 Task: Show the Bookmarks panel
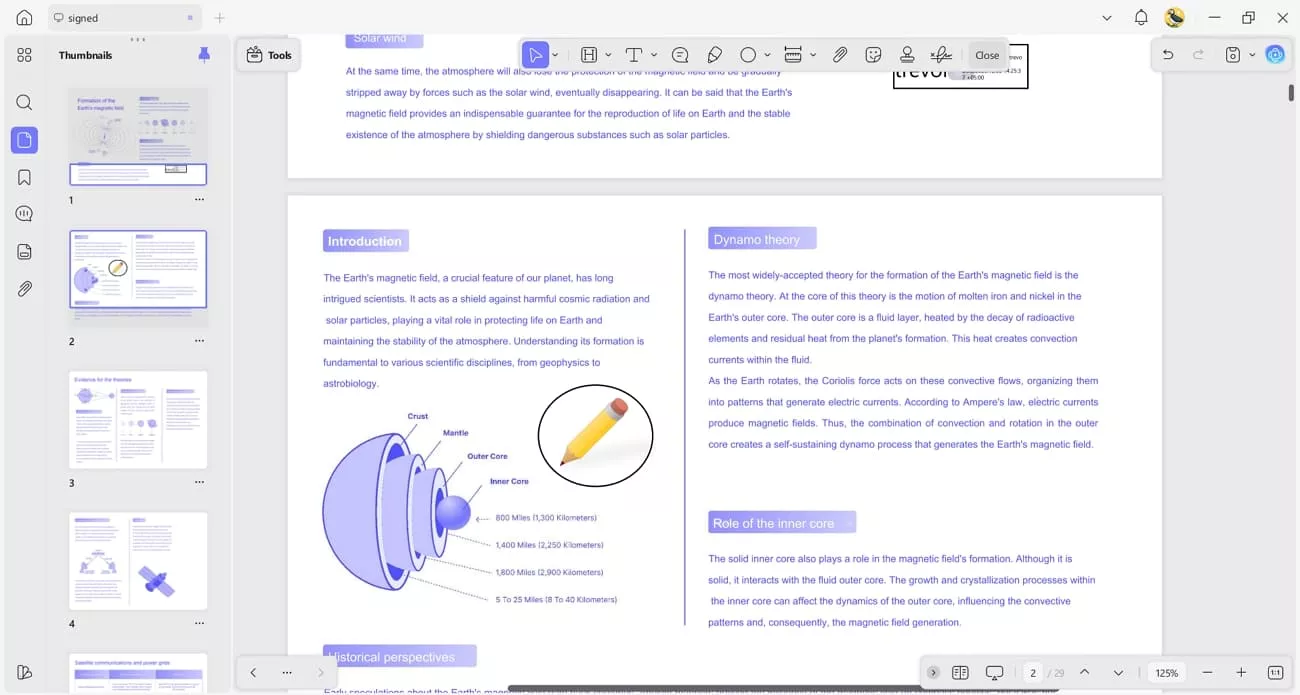tap(24, 176)
